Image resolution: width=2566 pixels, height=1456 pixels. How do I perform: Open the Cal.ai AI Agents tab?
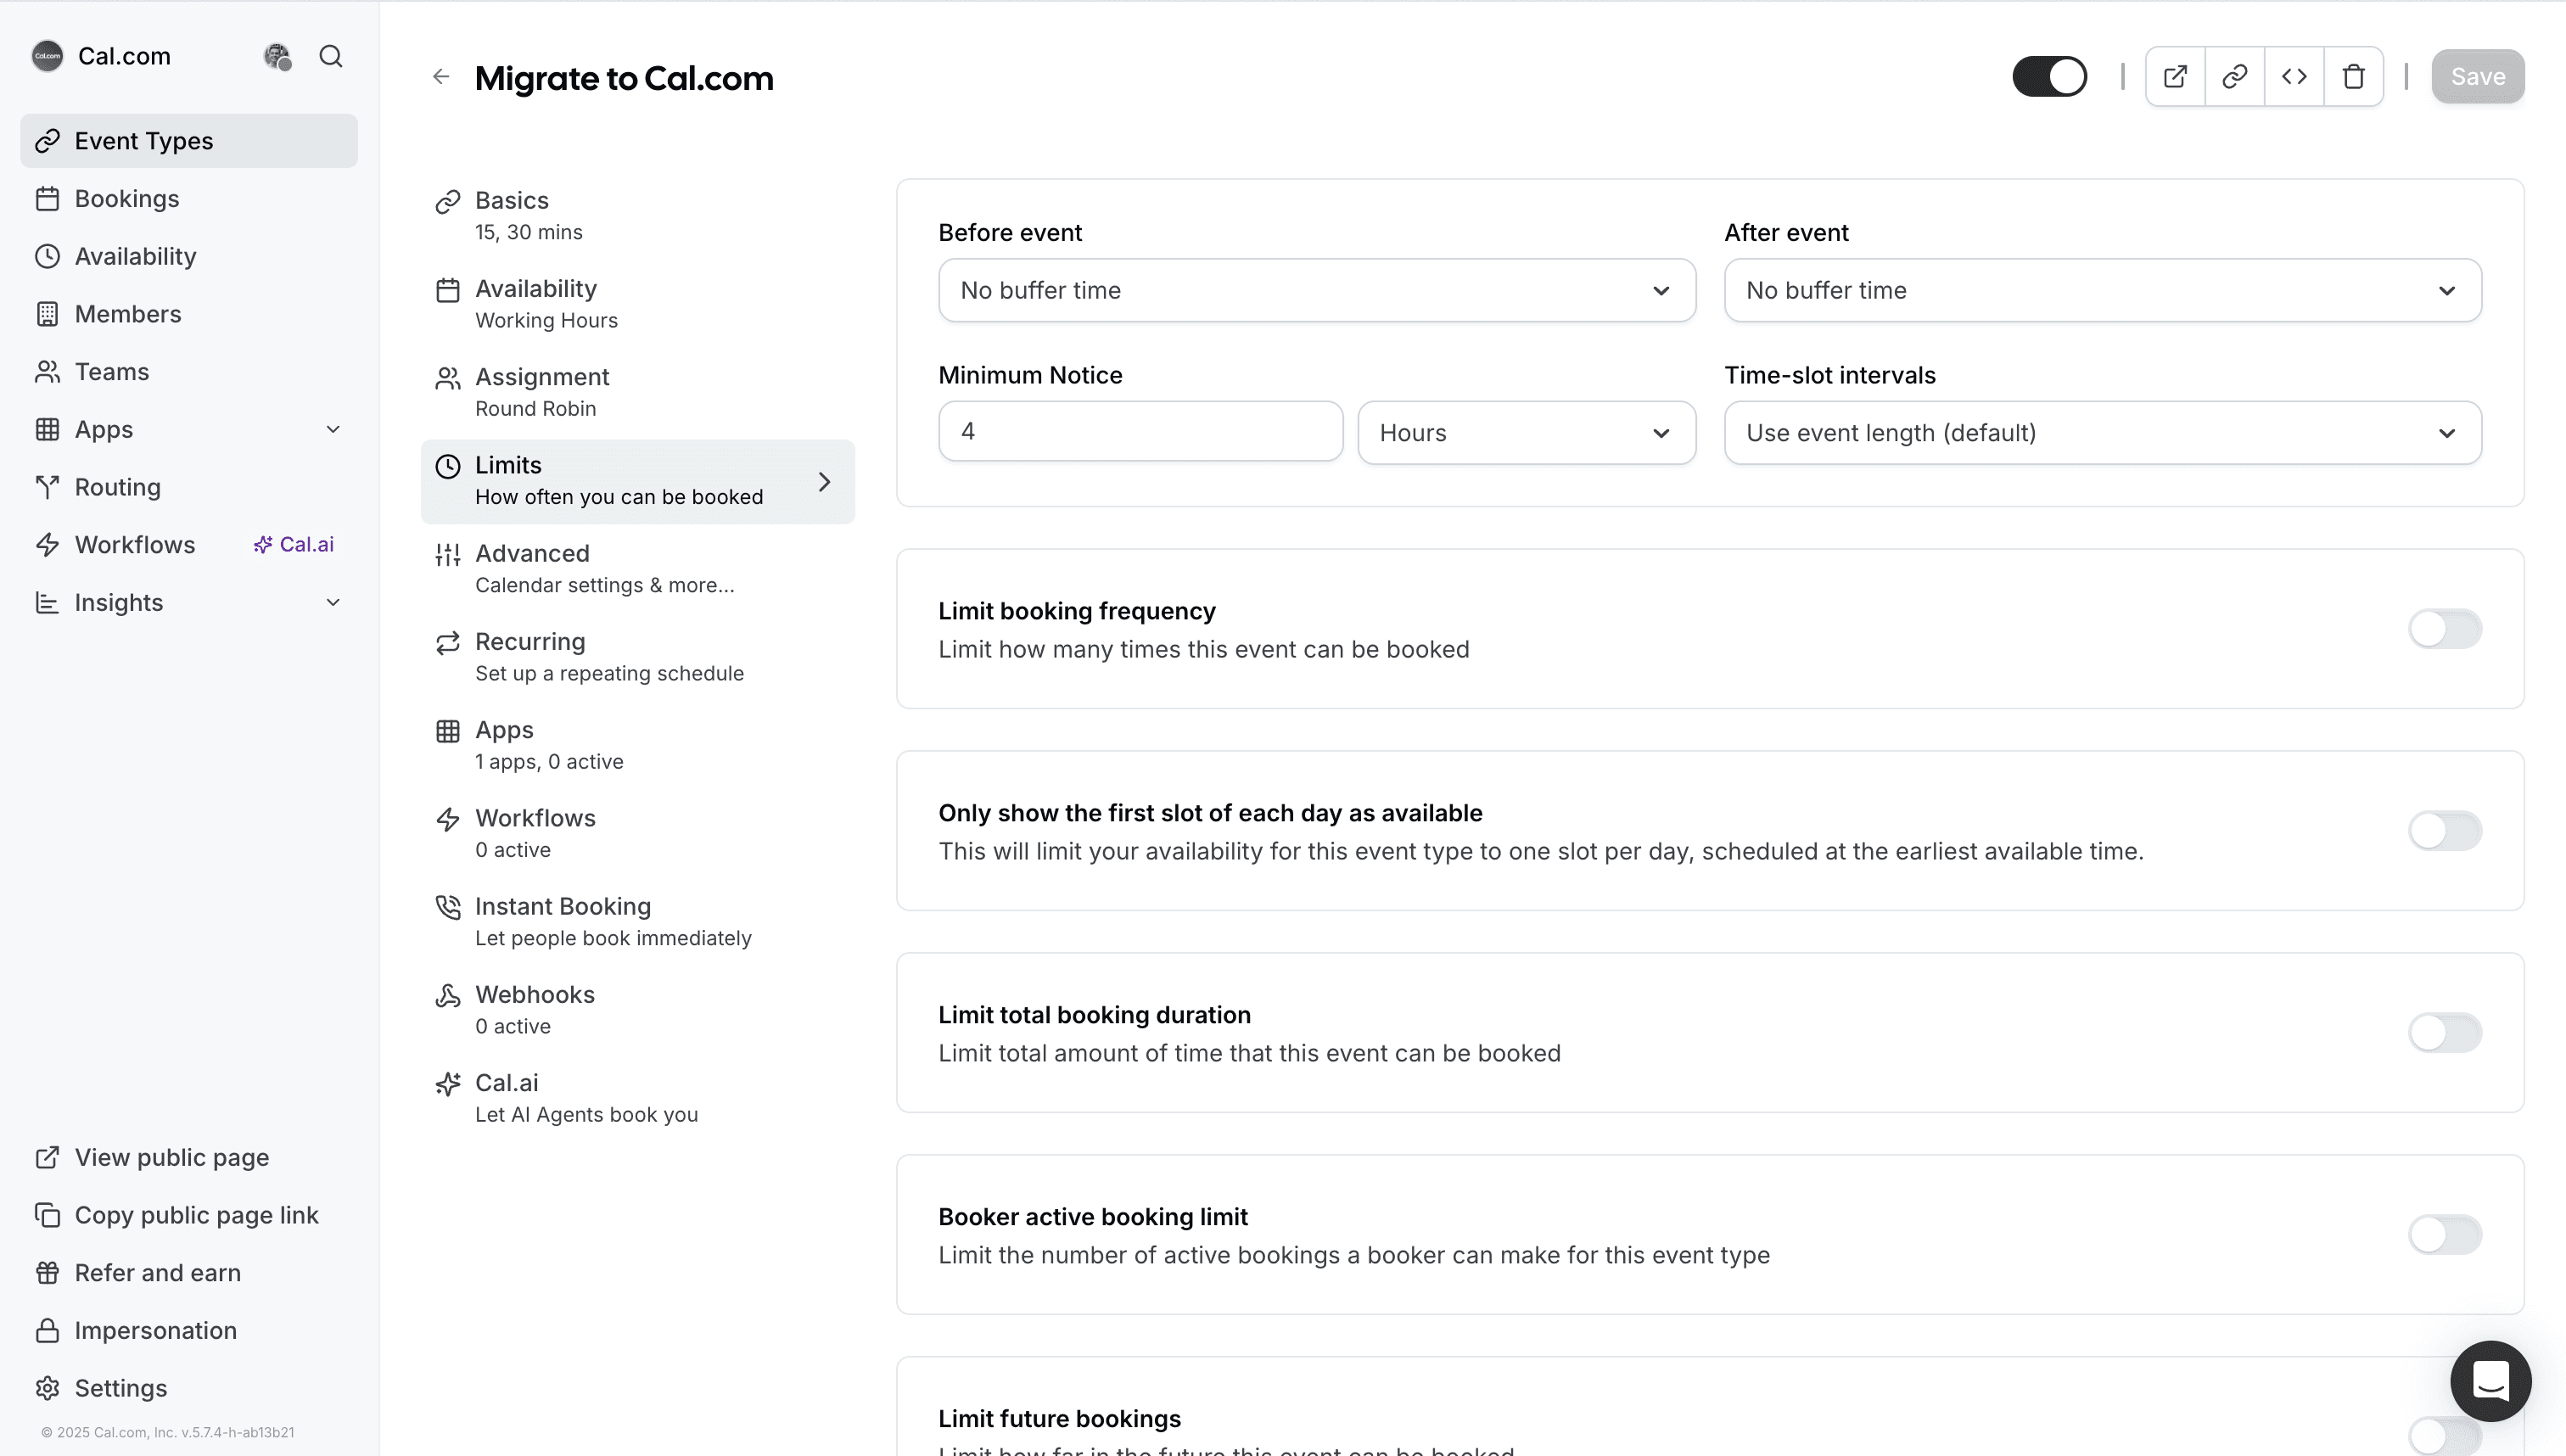pyautogui.click(x=637, y=1098)
